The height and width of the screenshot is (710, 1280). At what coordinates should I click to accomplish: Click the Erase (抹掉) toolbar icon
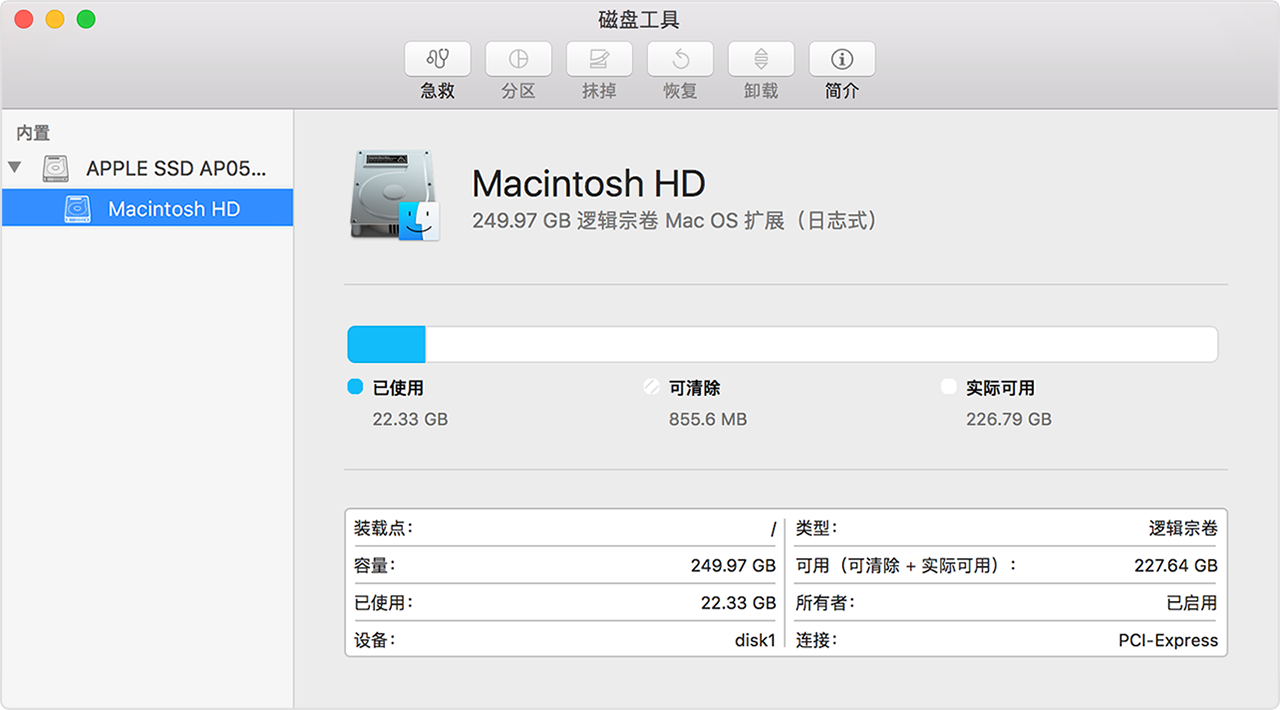coord(599,59)
